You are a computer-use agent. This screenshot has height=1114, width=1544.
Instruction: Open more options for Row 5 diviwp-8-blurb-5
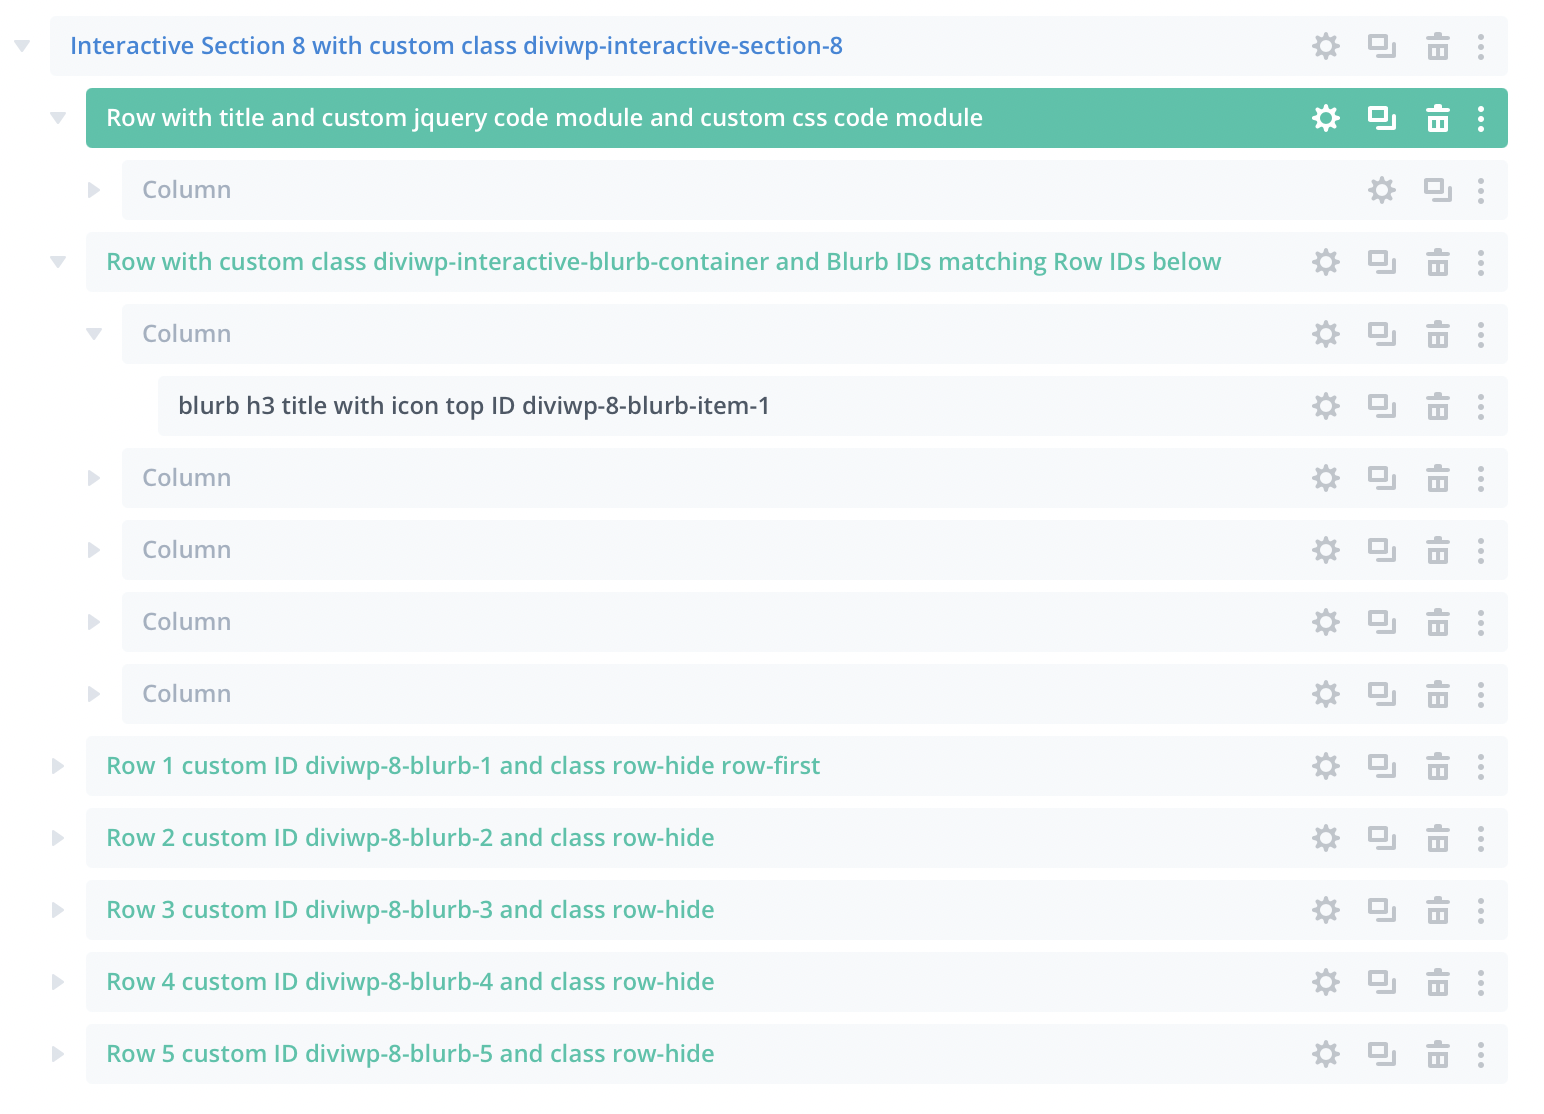[x=1481, y=1054]
